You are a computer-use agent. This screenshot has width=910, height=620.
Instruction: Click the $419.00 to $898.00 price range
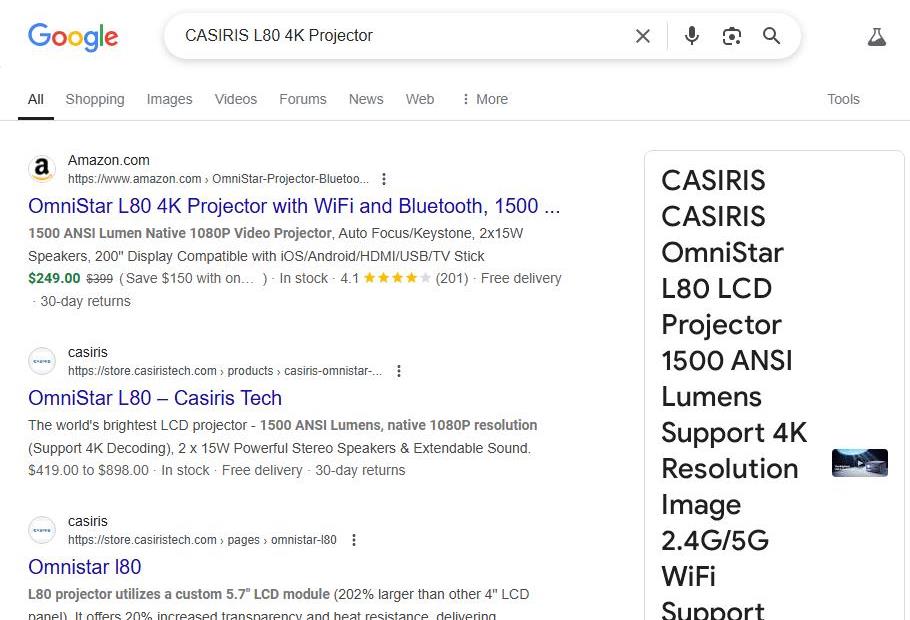88,470
